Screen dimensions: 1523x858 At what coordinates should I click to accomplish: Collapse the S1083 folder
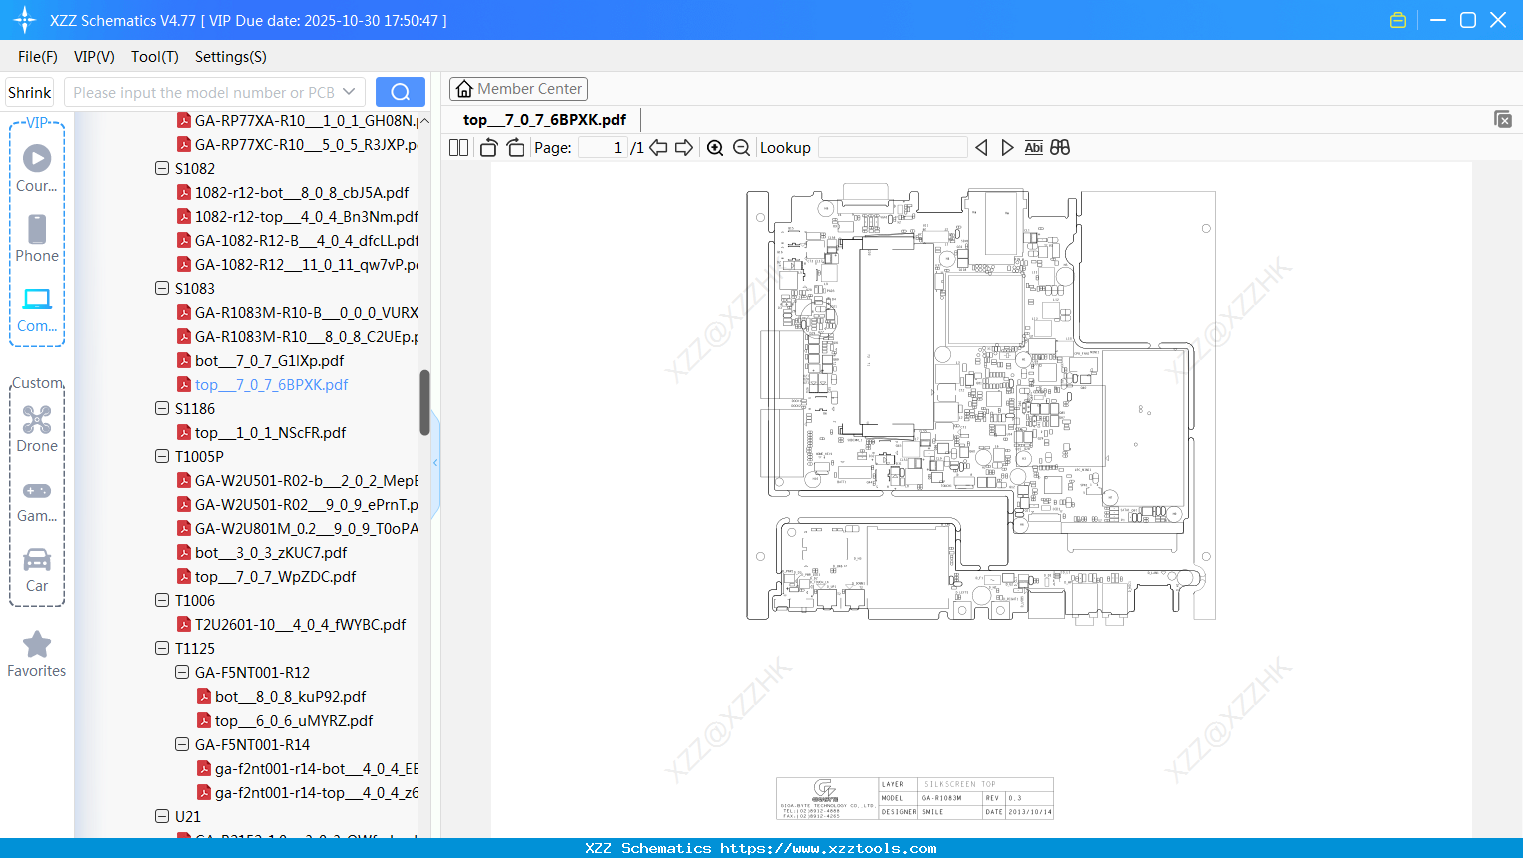[162, 288]
